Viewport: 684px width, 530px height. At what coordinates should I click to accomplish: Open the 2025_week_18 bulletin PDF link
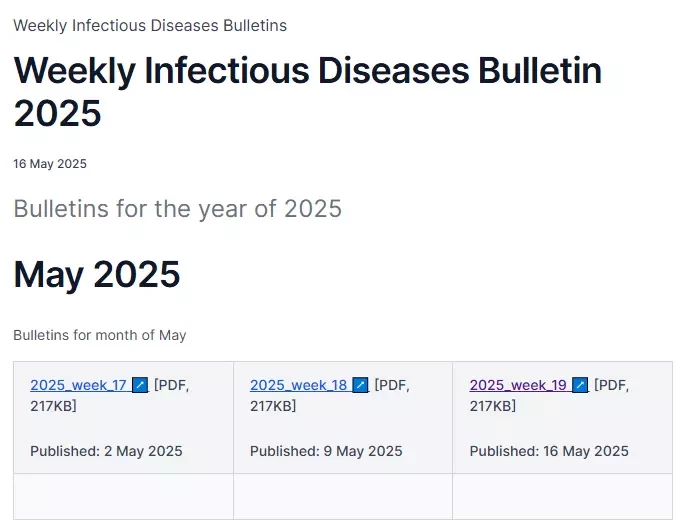click(x=298, y=385)
